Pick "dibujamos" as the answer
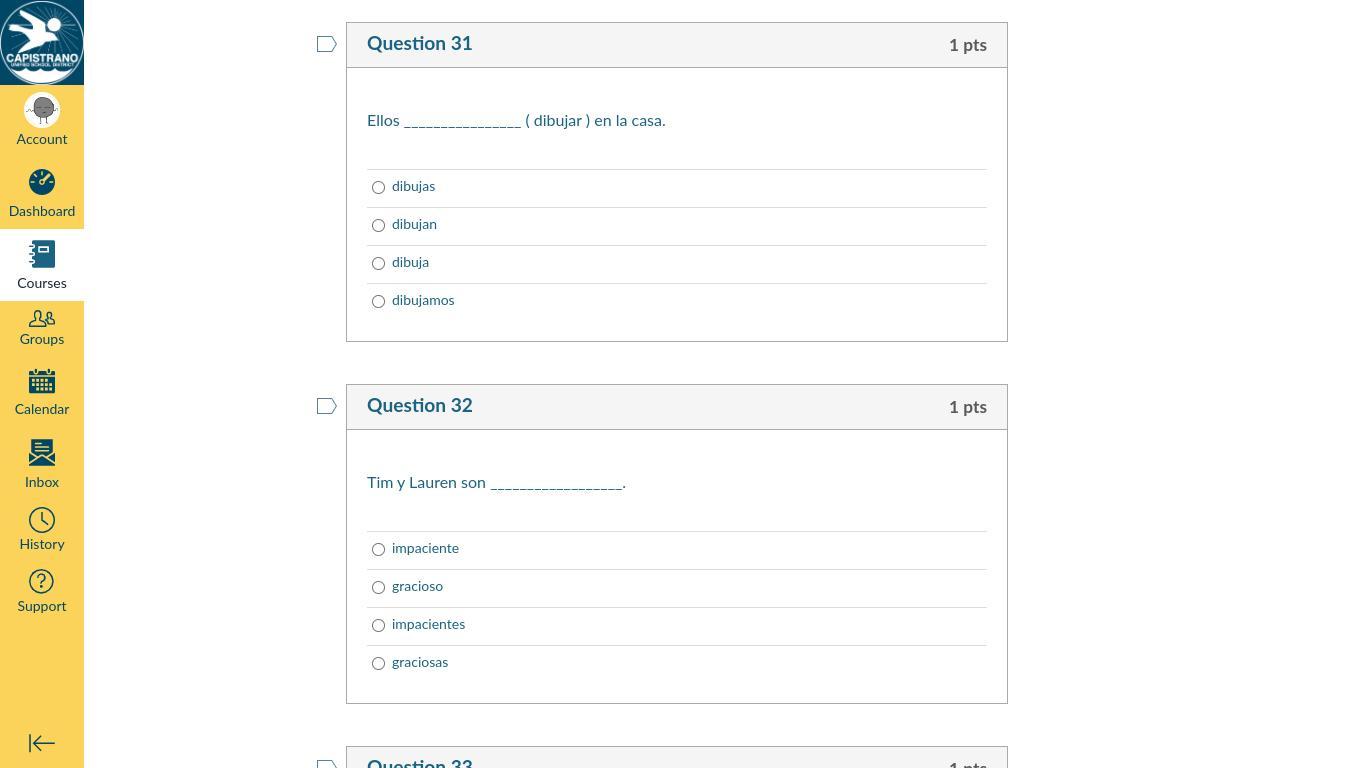The width and height of the screenshot is (1366, 768). [x=378, y=302]
